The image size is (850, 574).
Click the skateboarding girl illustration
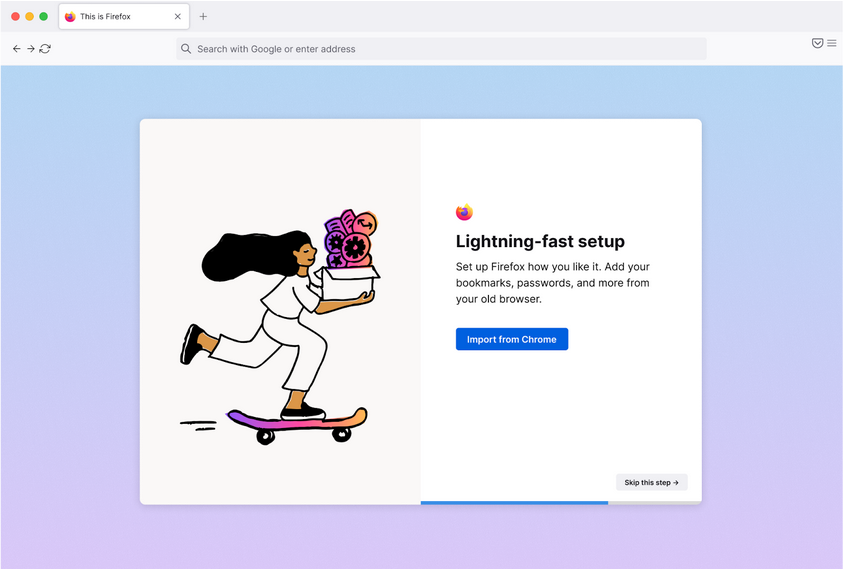[x=280, y=327]
